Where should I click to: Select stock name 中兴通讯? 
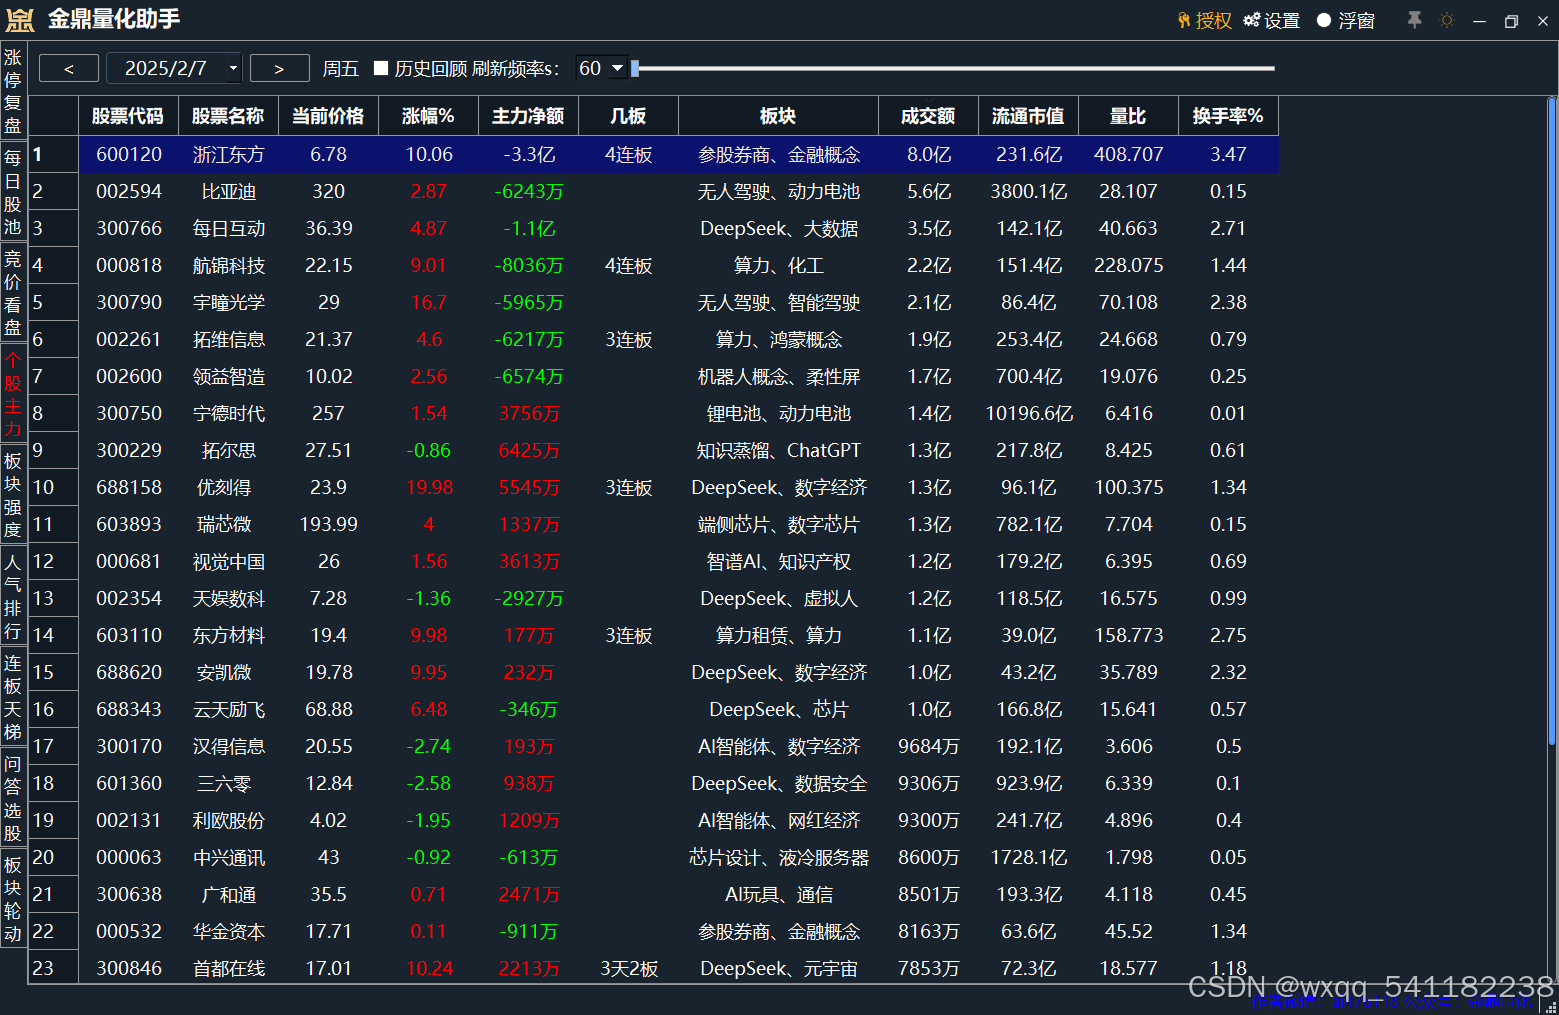[x=229, y=857]
